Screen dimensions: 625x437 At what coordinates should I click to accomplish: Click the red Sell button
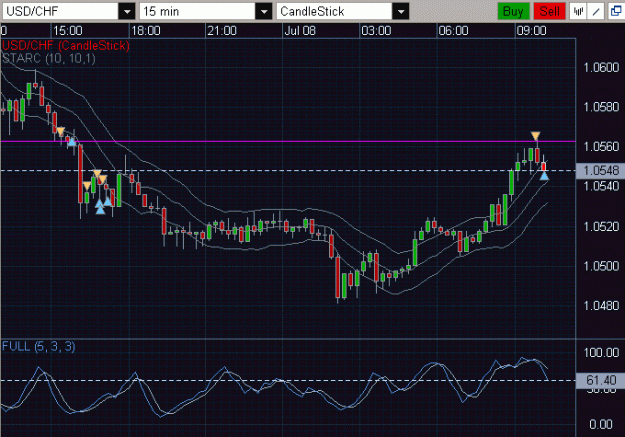click(550, 11)
